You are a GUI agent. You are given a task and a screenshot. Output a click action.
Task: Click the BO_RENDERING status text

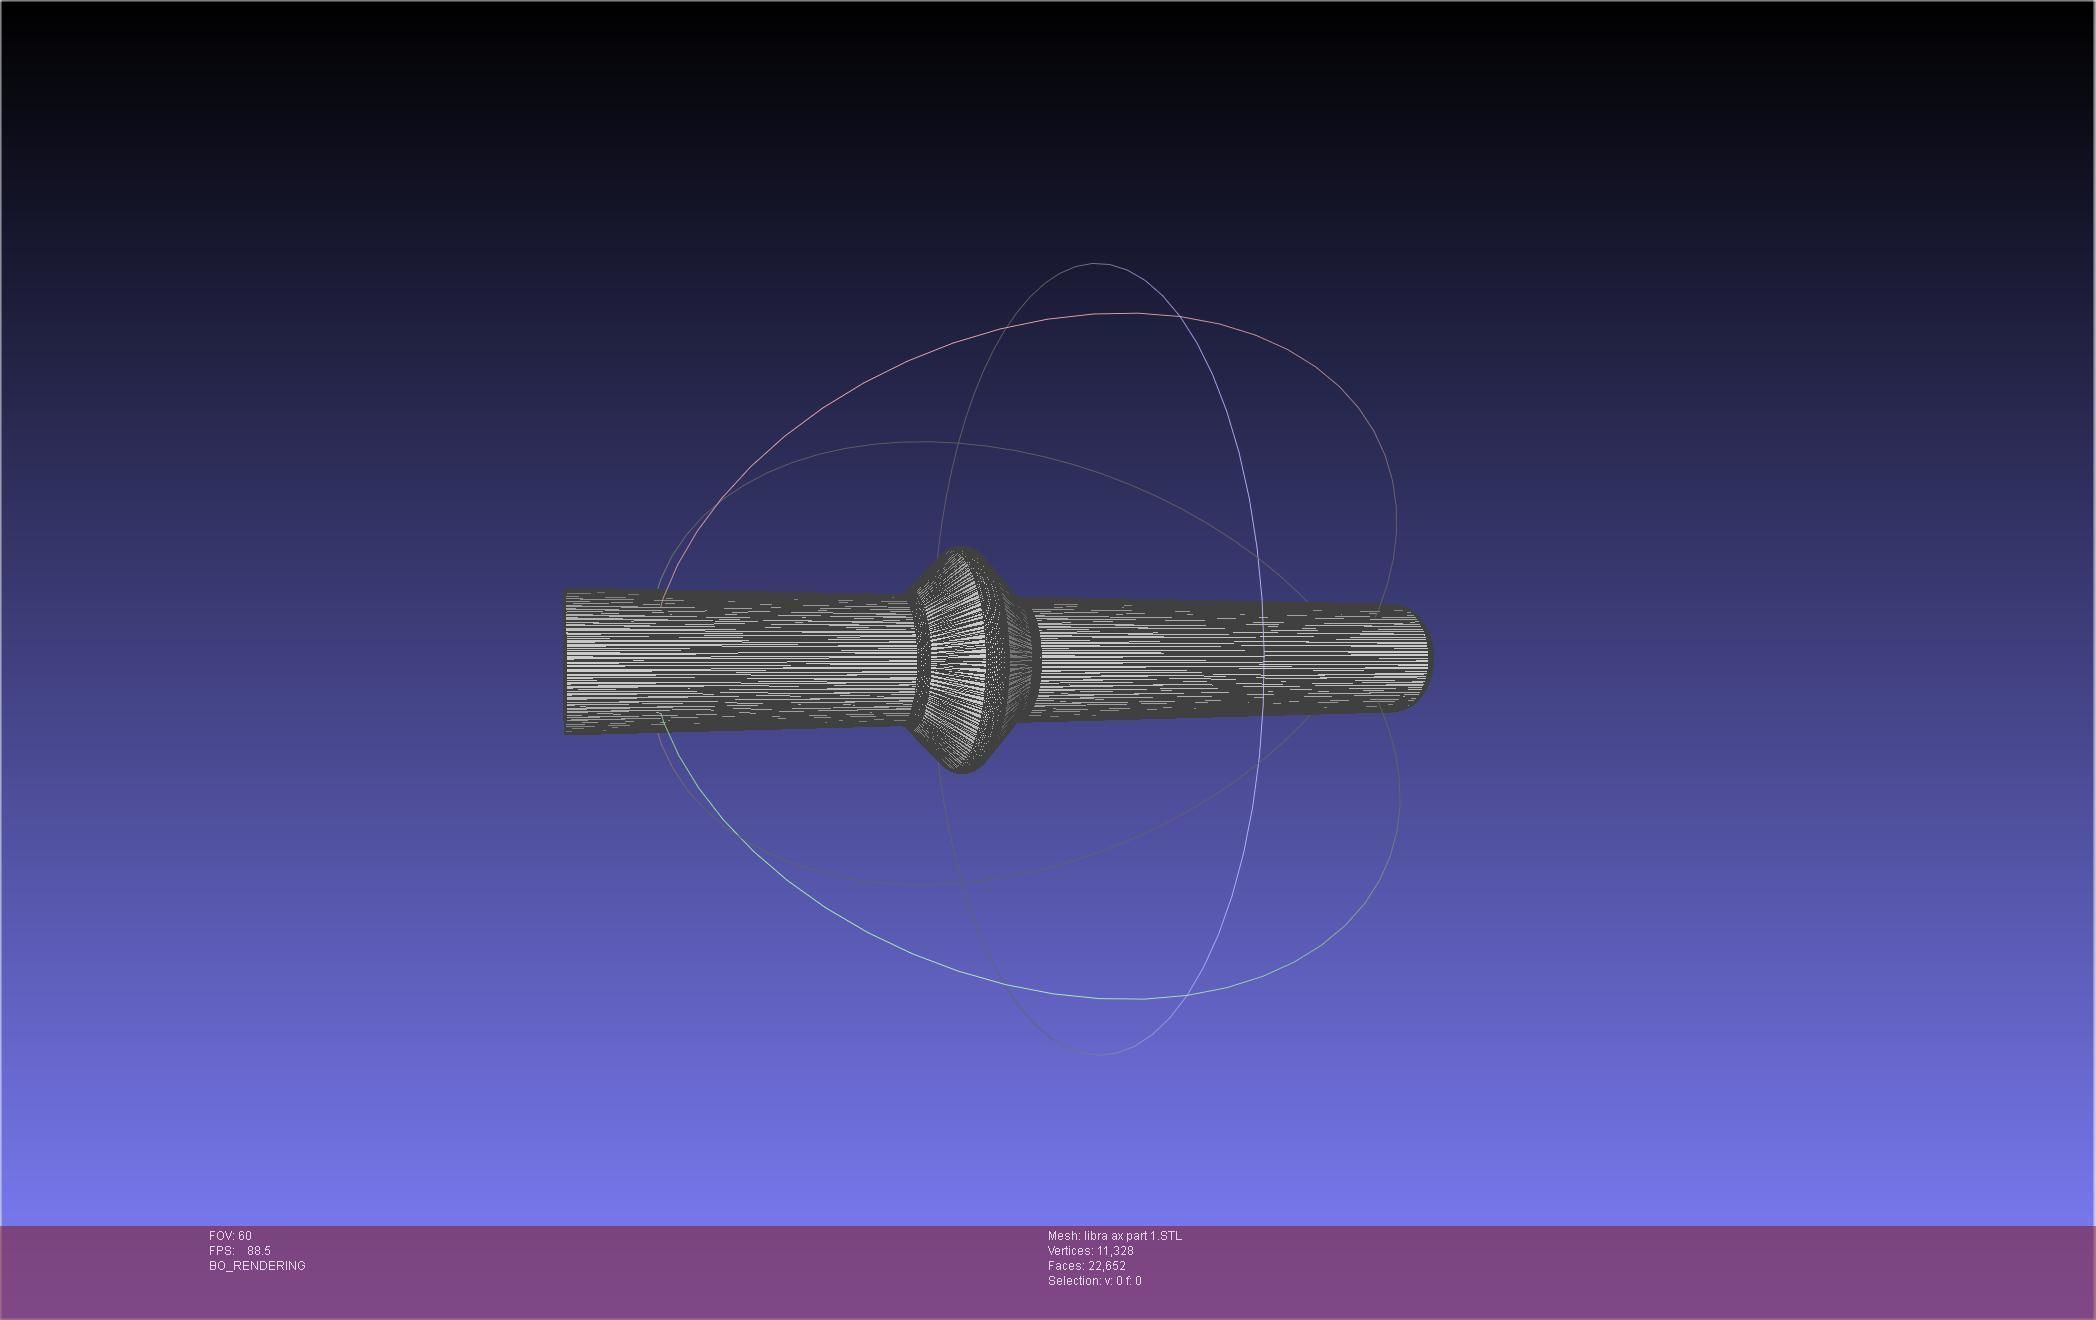coord(257,1266)
